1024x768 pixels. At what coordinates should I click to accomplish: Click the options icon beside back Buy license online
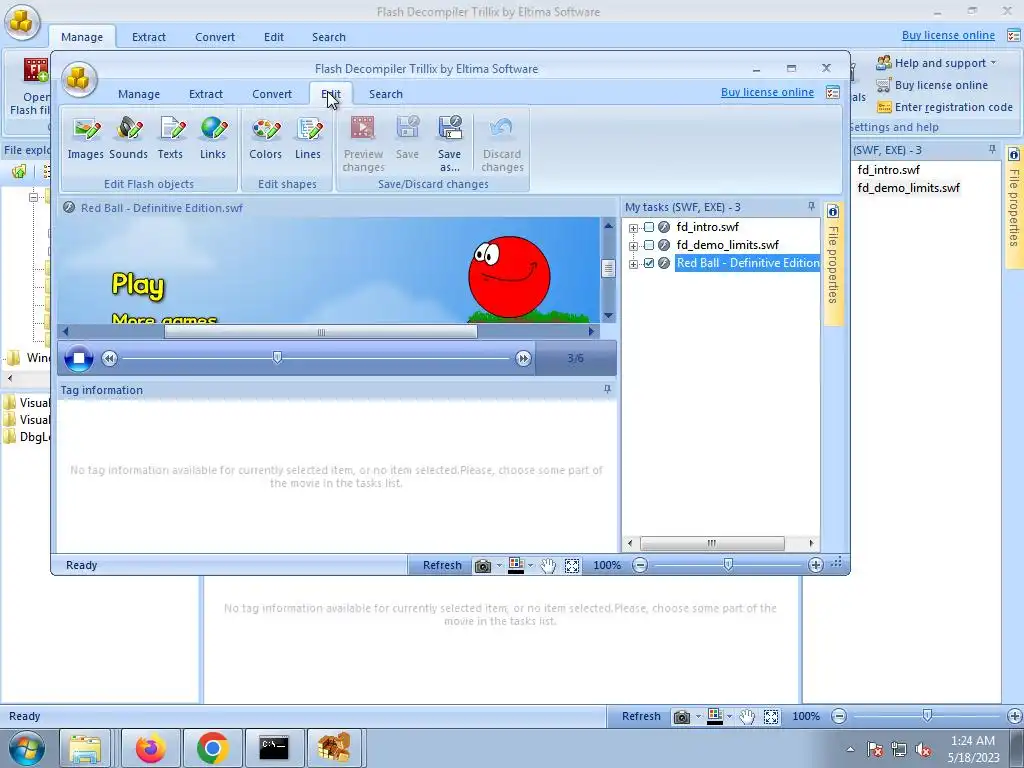1014,35
